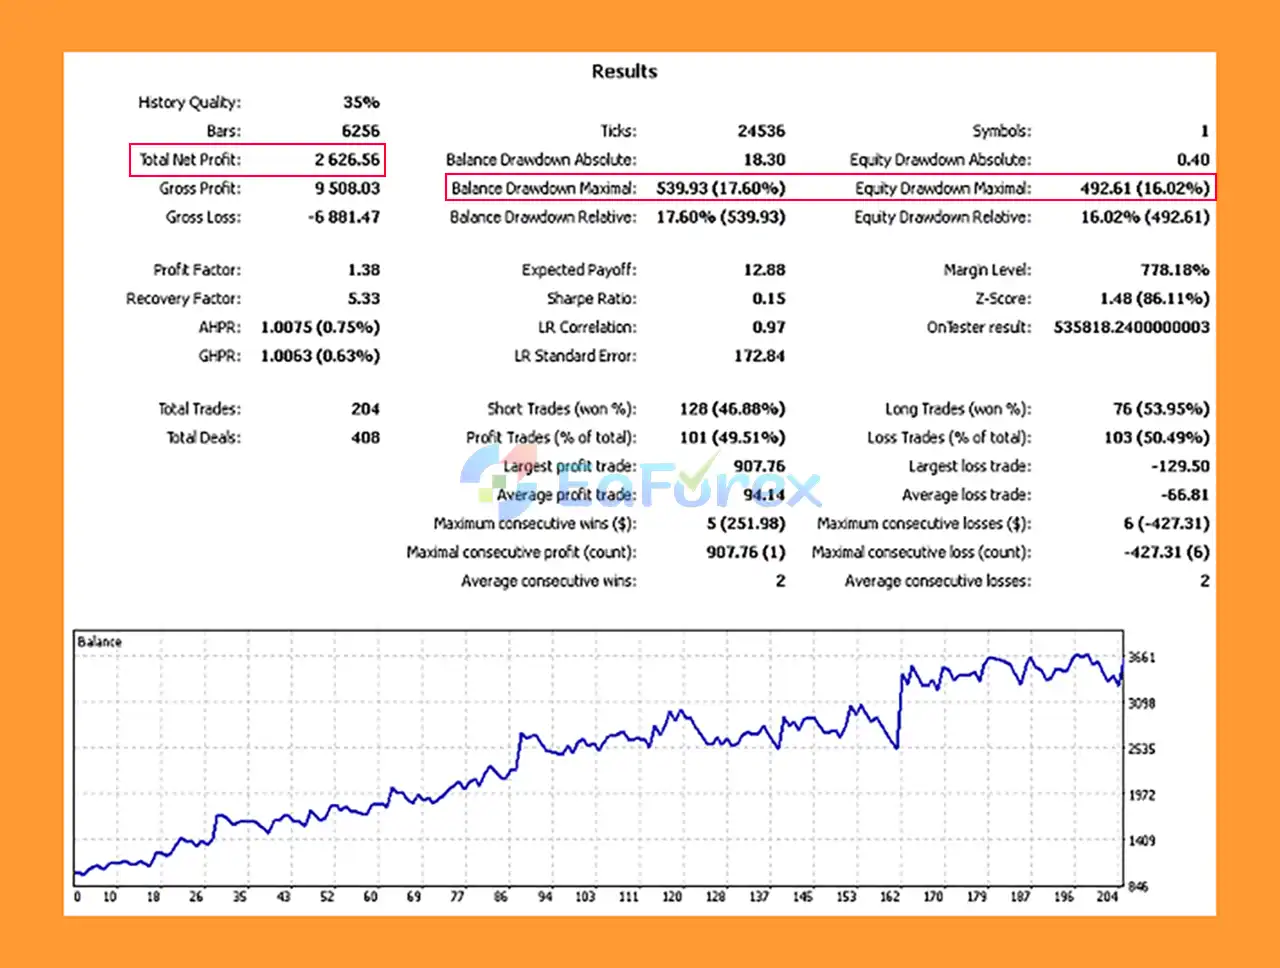Click the History Quality 35% value
The width and height of the screenshot is (1280, 968).
coord(361,102)
